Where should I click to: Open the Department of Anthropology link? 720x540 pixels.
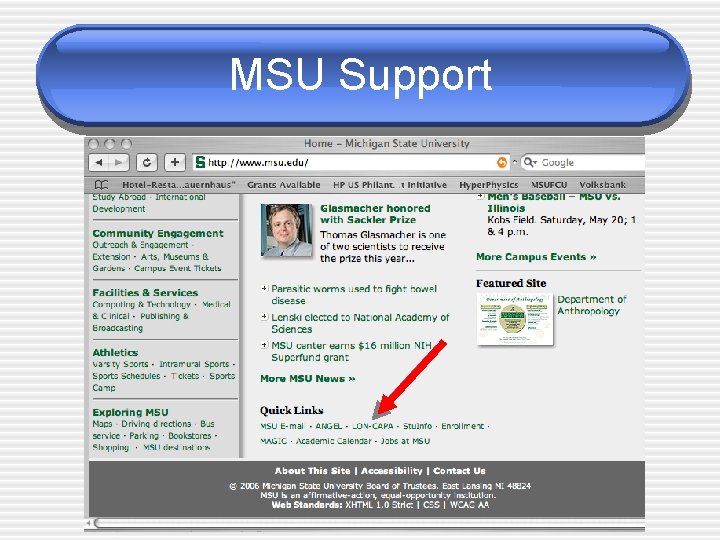(x=591, y=305)
